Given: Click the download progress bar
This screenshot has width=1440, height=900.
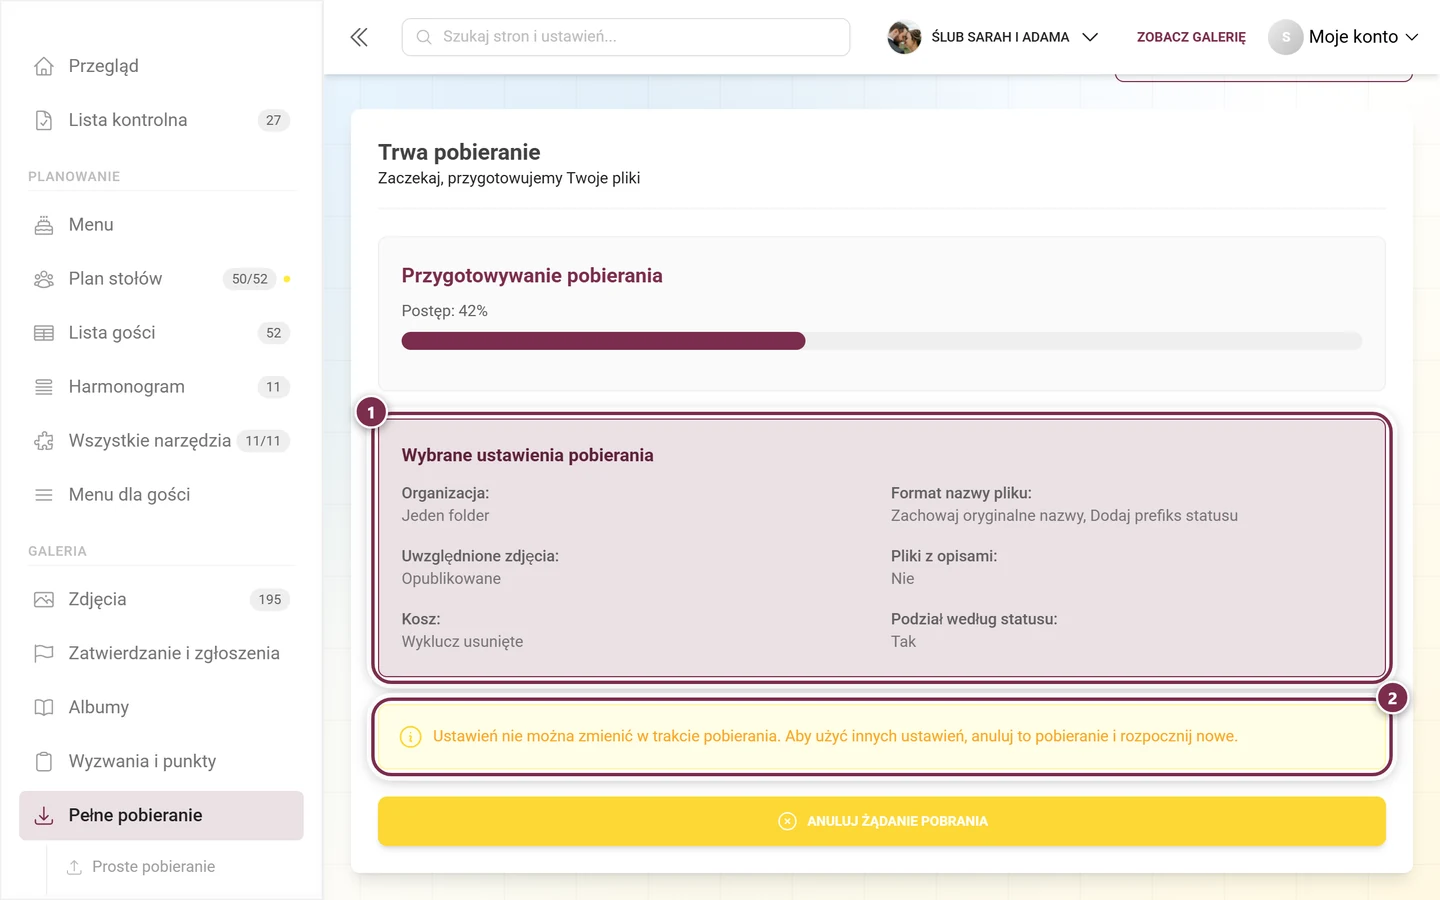Looking at the screenshot, I should tap(882, 341).
